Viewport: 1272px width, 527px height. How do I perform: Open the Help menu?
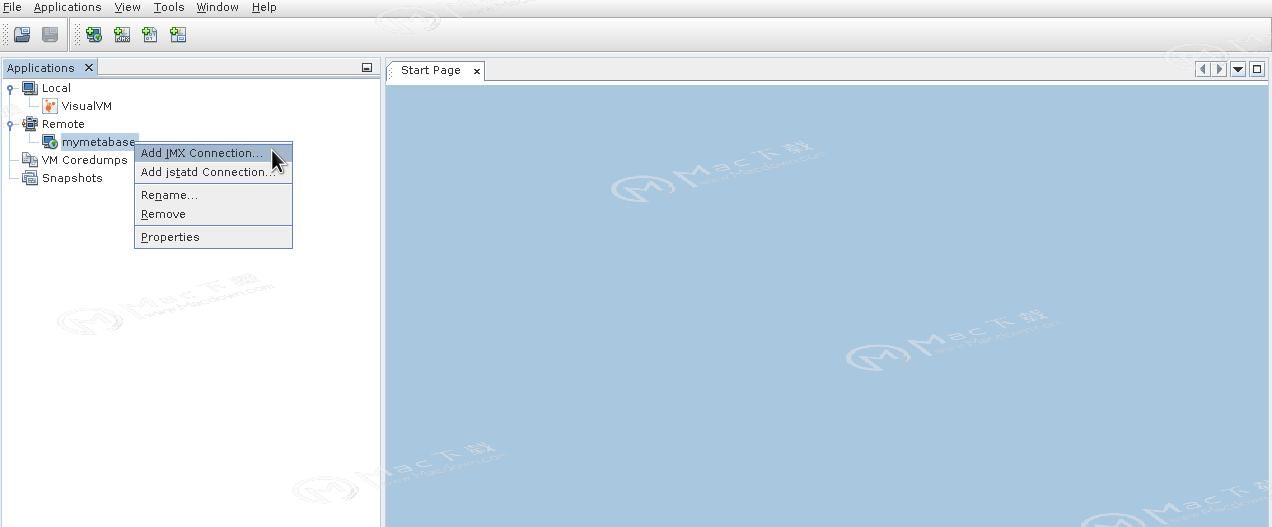tap(264, 7)
